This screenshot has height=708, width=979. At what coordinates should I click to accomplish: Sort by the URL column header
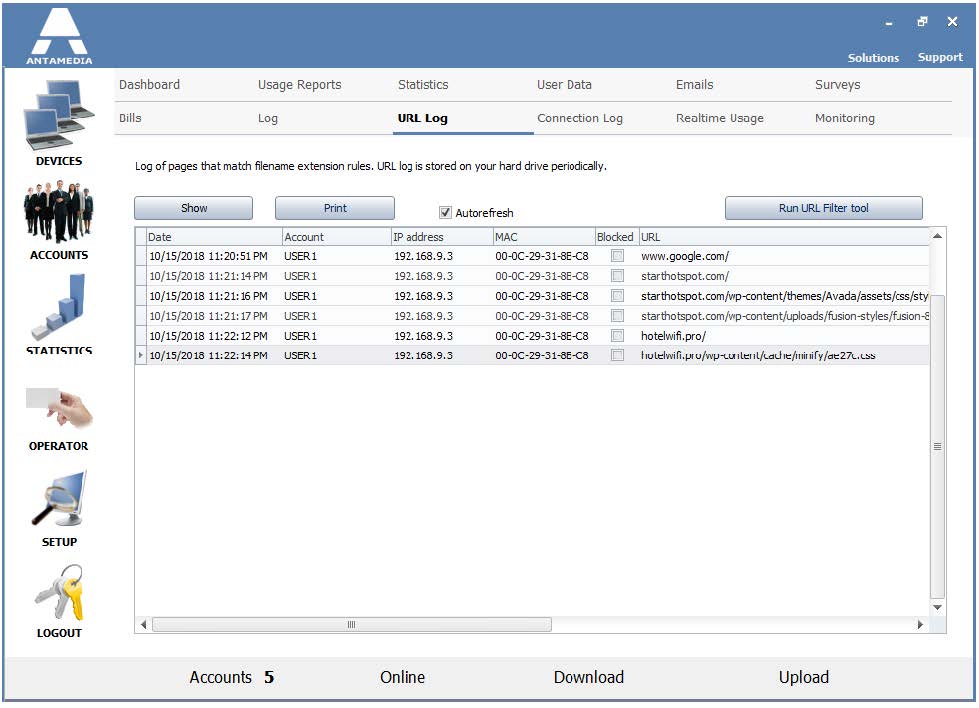pos(783,237)
